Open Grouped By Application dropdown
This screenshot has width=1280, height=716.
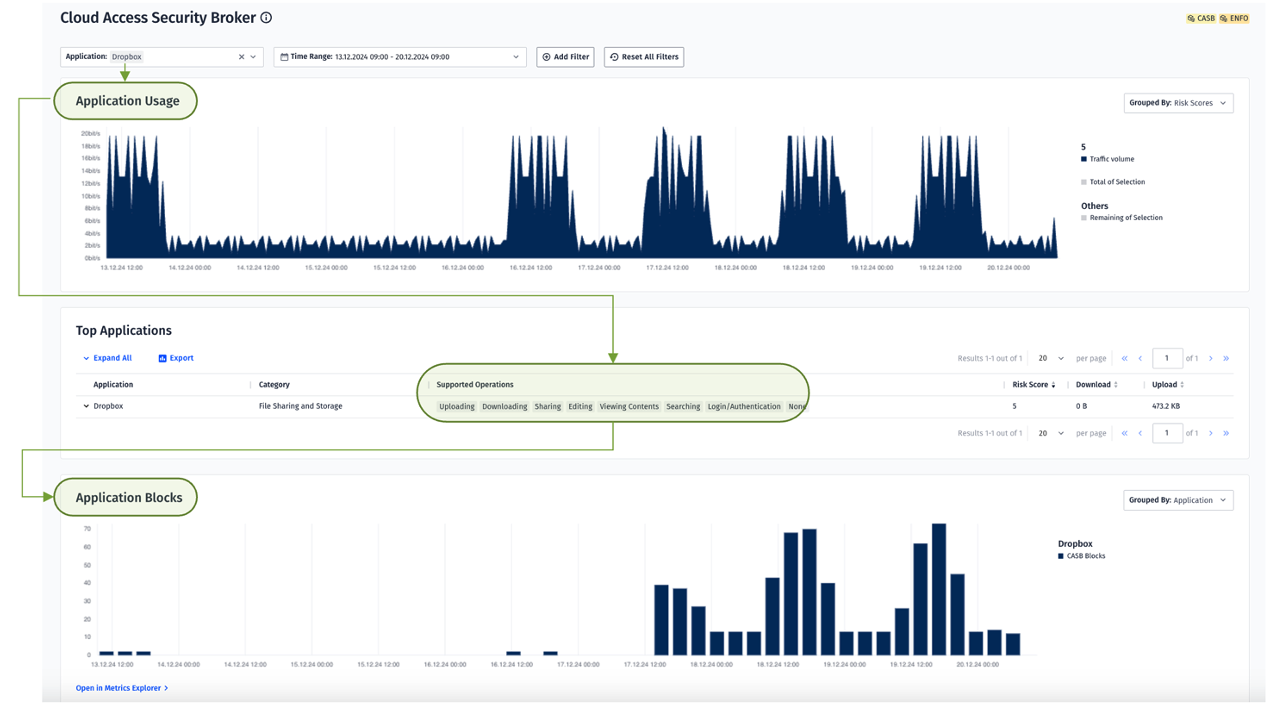click(1178, 500)
